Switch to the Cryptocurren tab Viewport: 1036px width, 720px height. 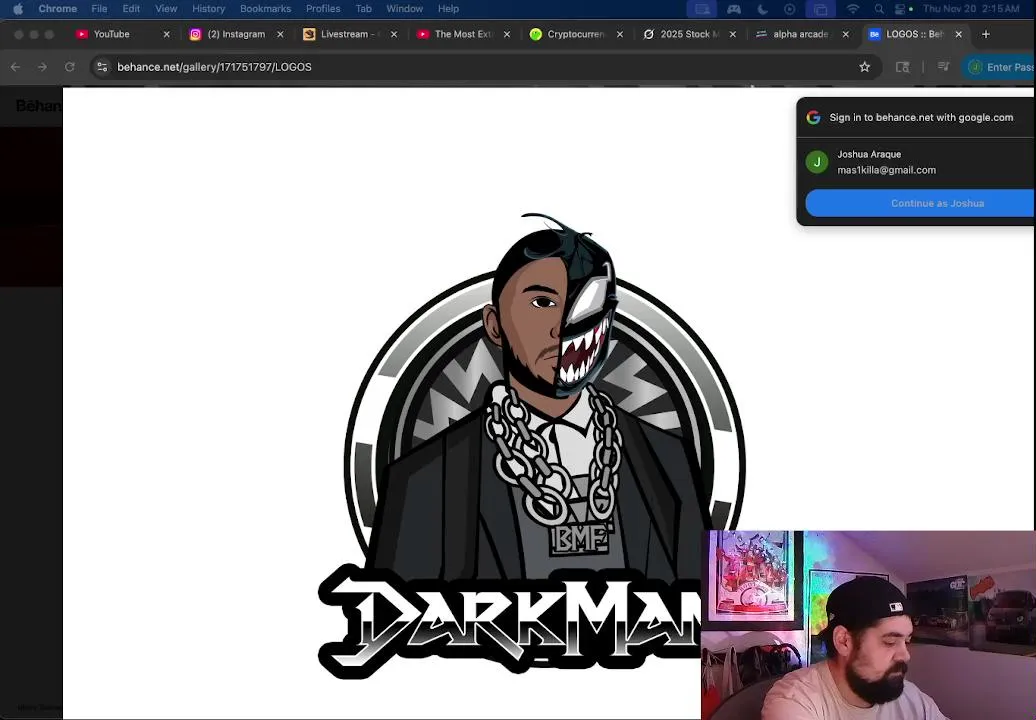click(575, 34)
